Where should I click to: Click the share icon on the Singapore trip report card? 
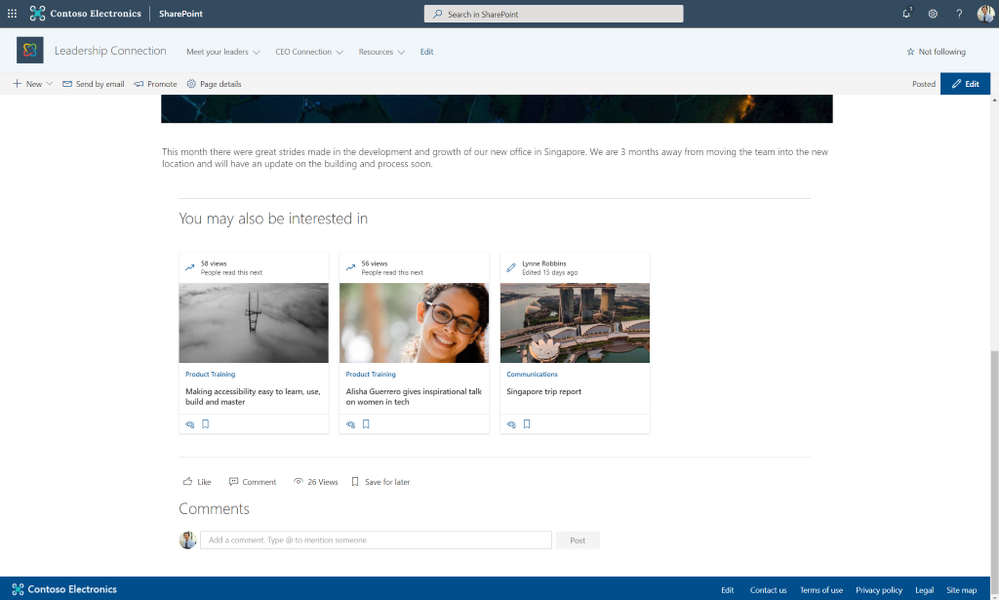click(511, 424)
